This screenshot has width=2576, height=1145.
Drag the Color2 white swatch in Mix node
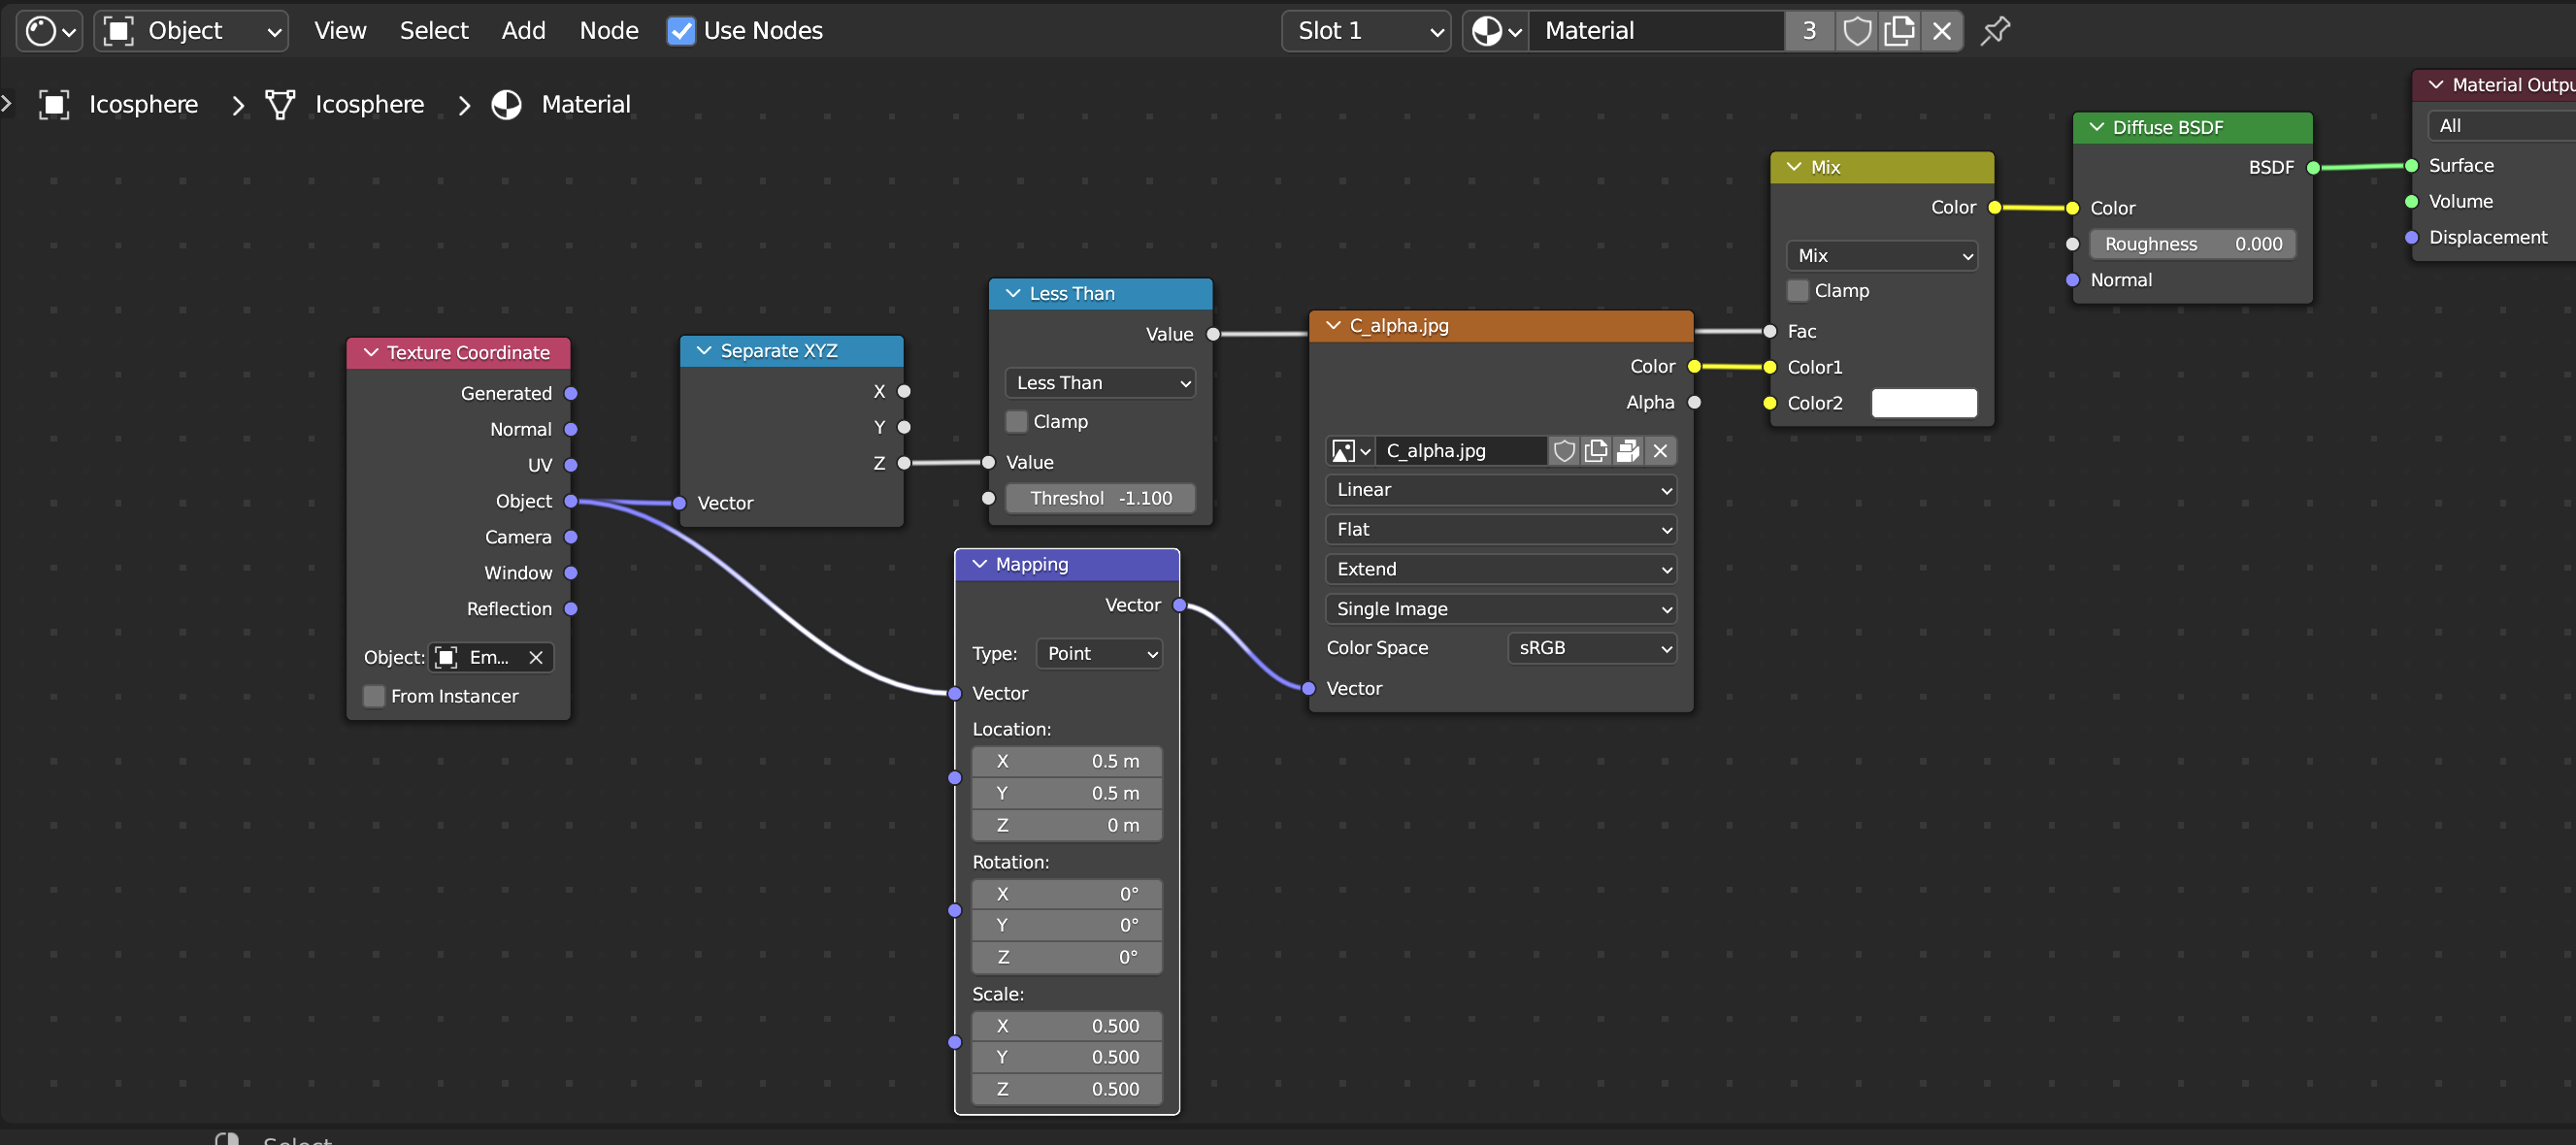[x=1922, y=403]
